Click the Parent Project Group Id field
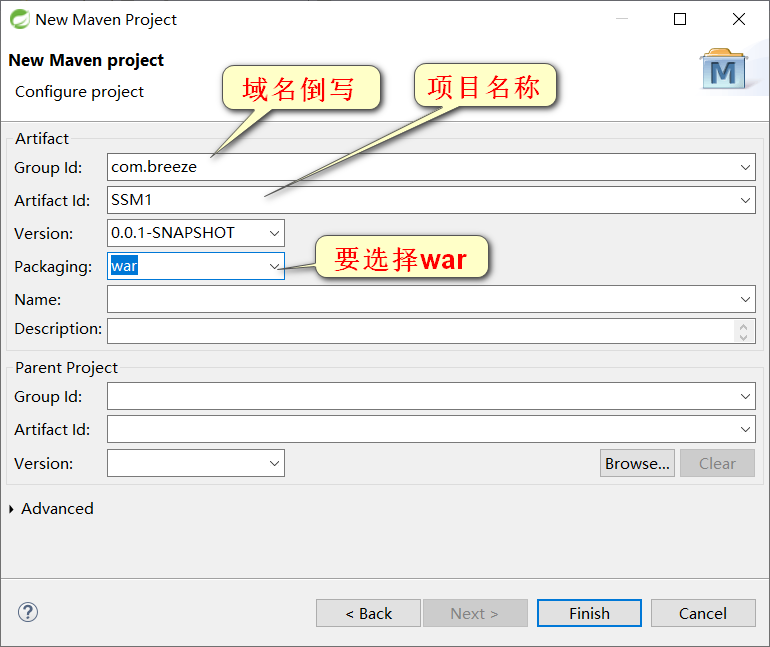Screen dimensions: 770x647 pos(431,396)
